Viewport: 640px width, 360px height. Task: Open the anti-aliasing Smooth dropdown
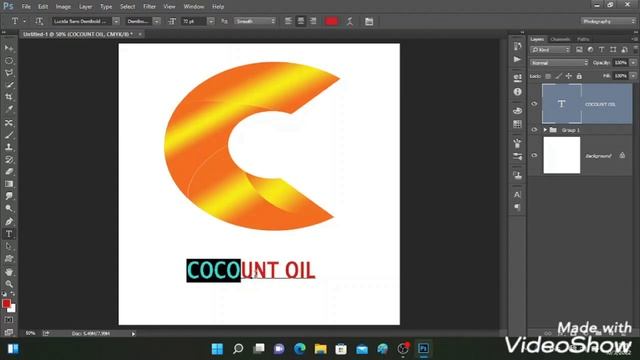tap(255, 21)
